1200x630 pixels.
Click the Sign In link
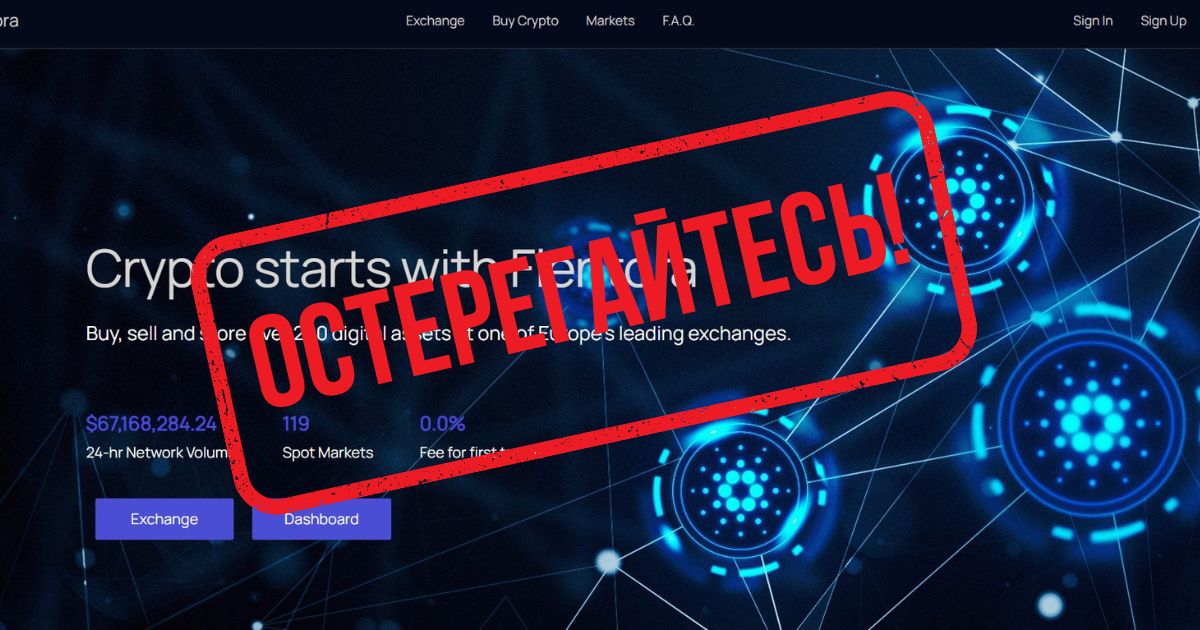[1092, 21]
